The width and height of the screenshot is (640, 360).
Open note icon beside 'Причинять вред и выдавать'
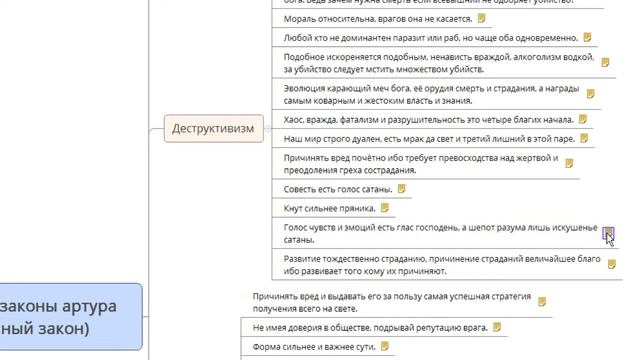tap(542, 302)
